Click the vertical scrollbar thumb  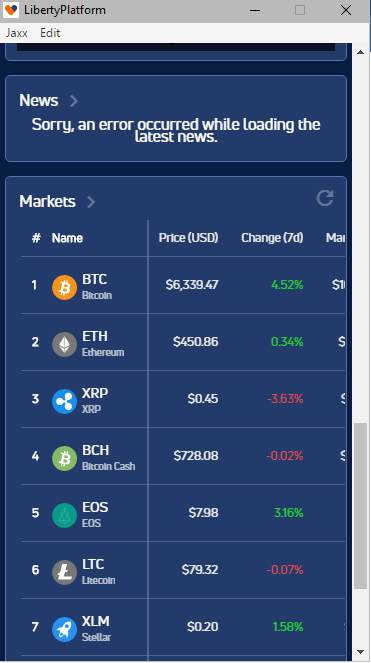[x=360, y=506]
